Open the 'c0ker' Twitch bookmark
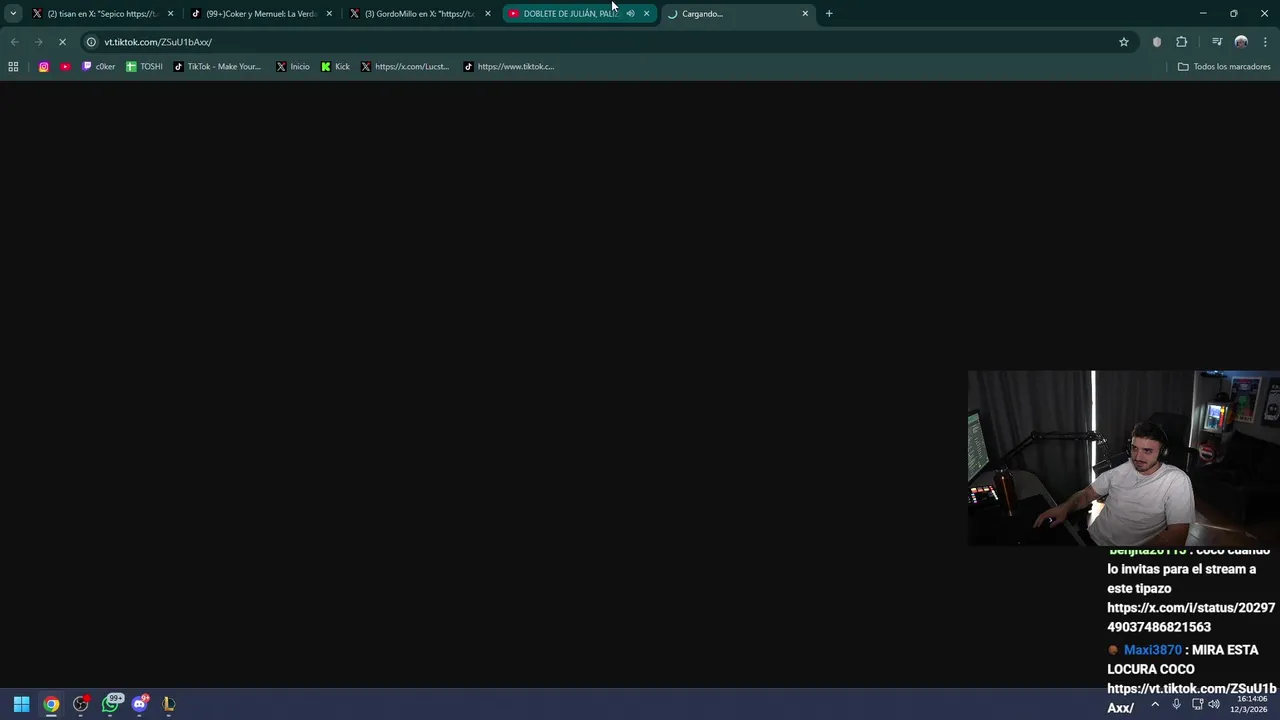 click(99, 67)
